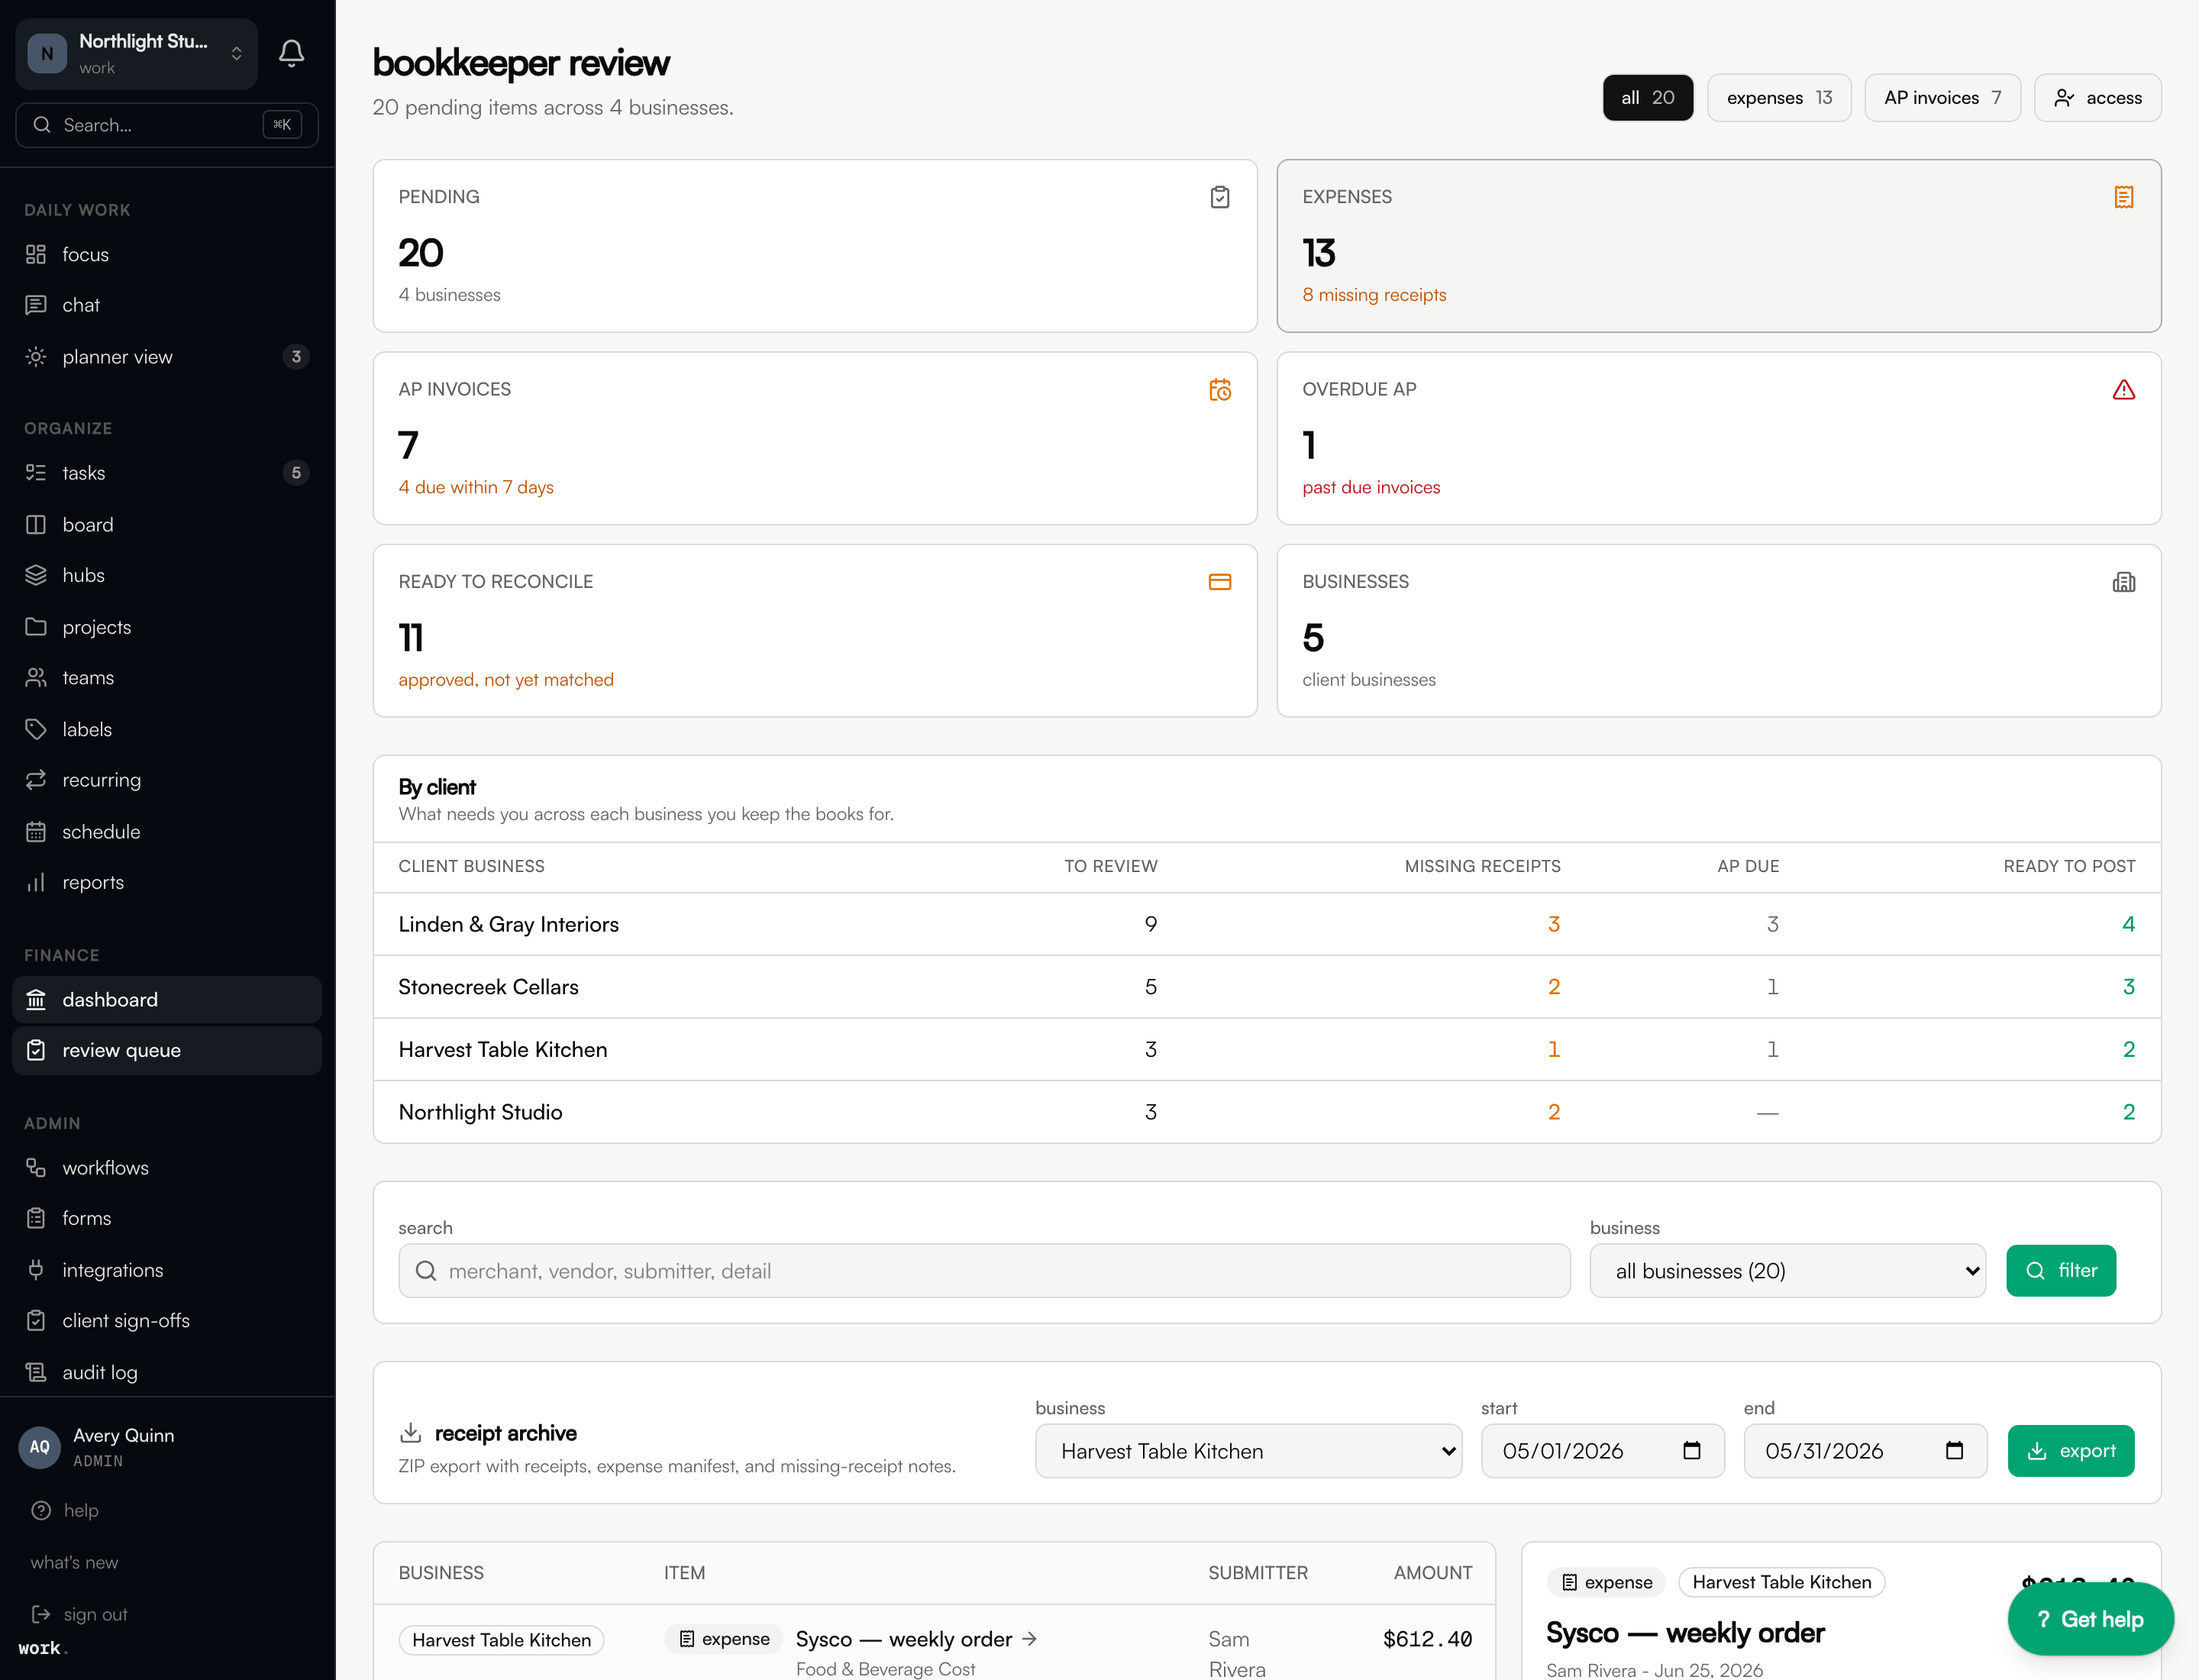Click the Ready to Reconcile card icon
Image resolution: width=2199 pixels, height=1680 pixels.
pos(1220,582)
